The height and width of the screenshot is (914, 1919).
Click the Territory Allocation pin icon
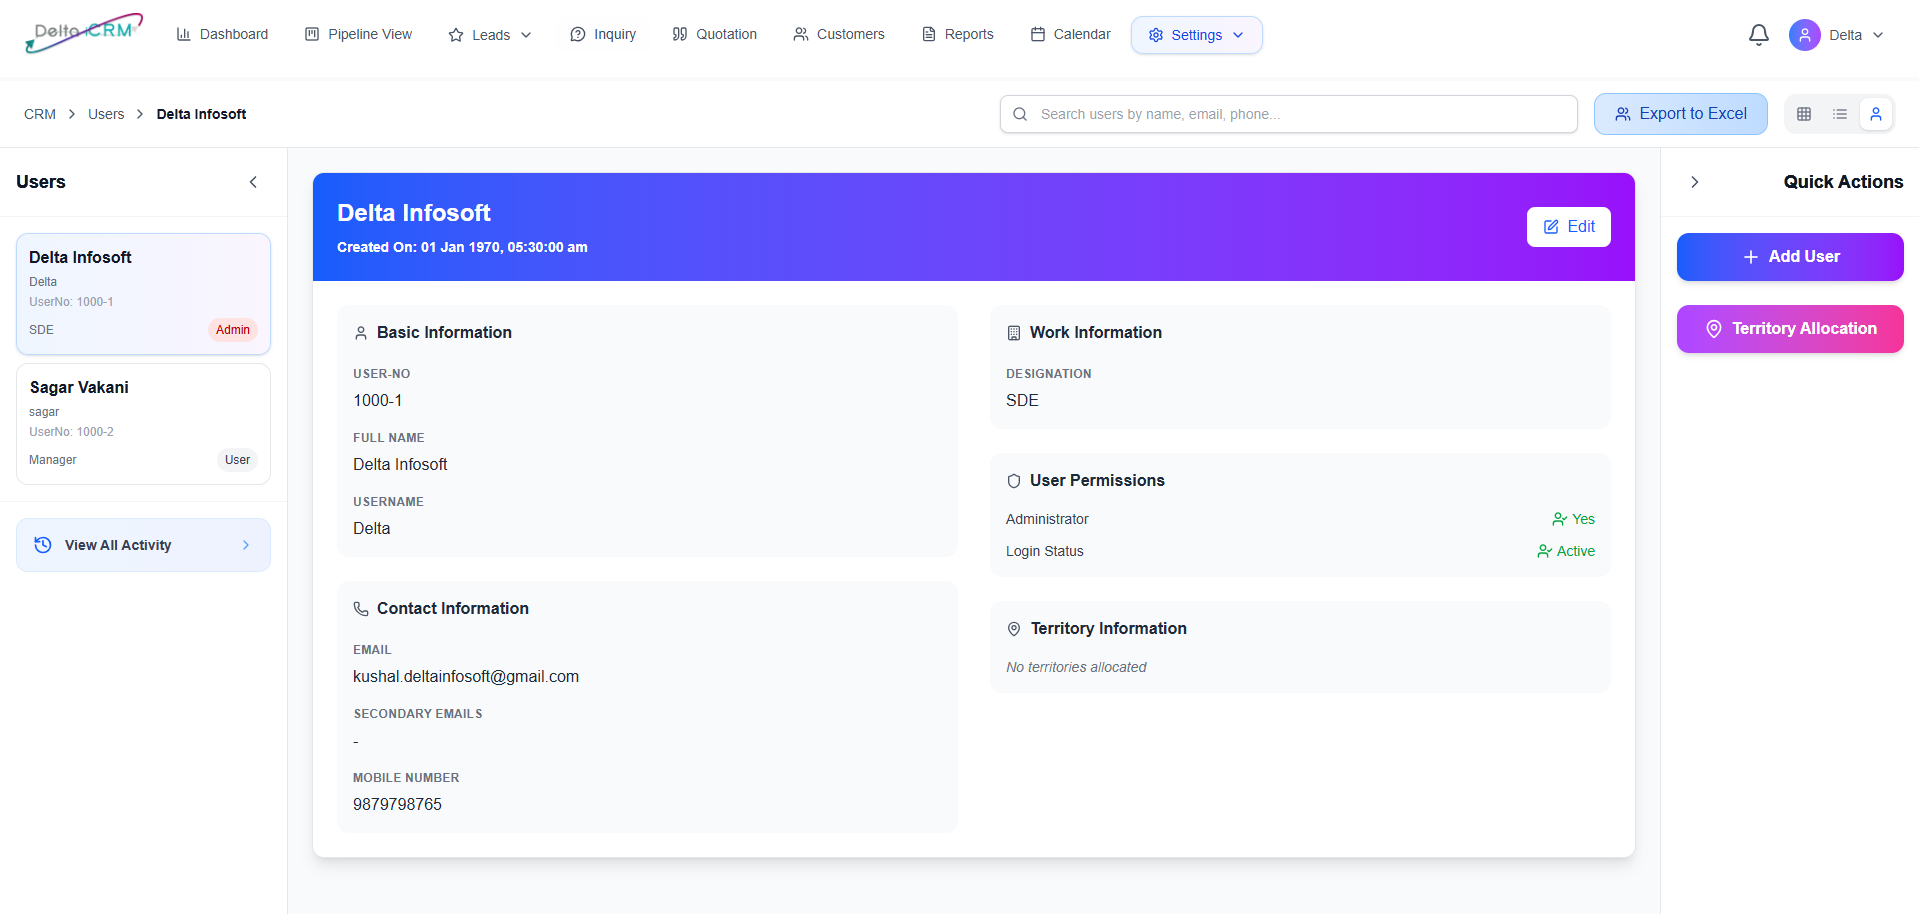coord(1713,329)
